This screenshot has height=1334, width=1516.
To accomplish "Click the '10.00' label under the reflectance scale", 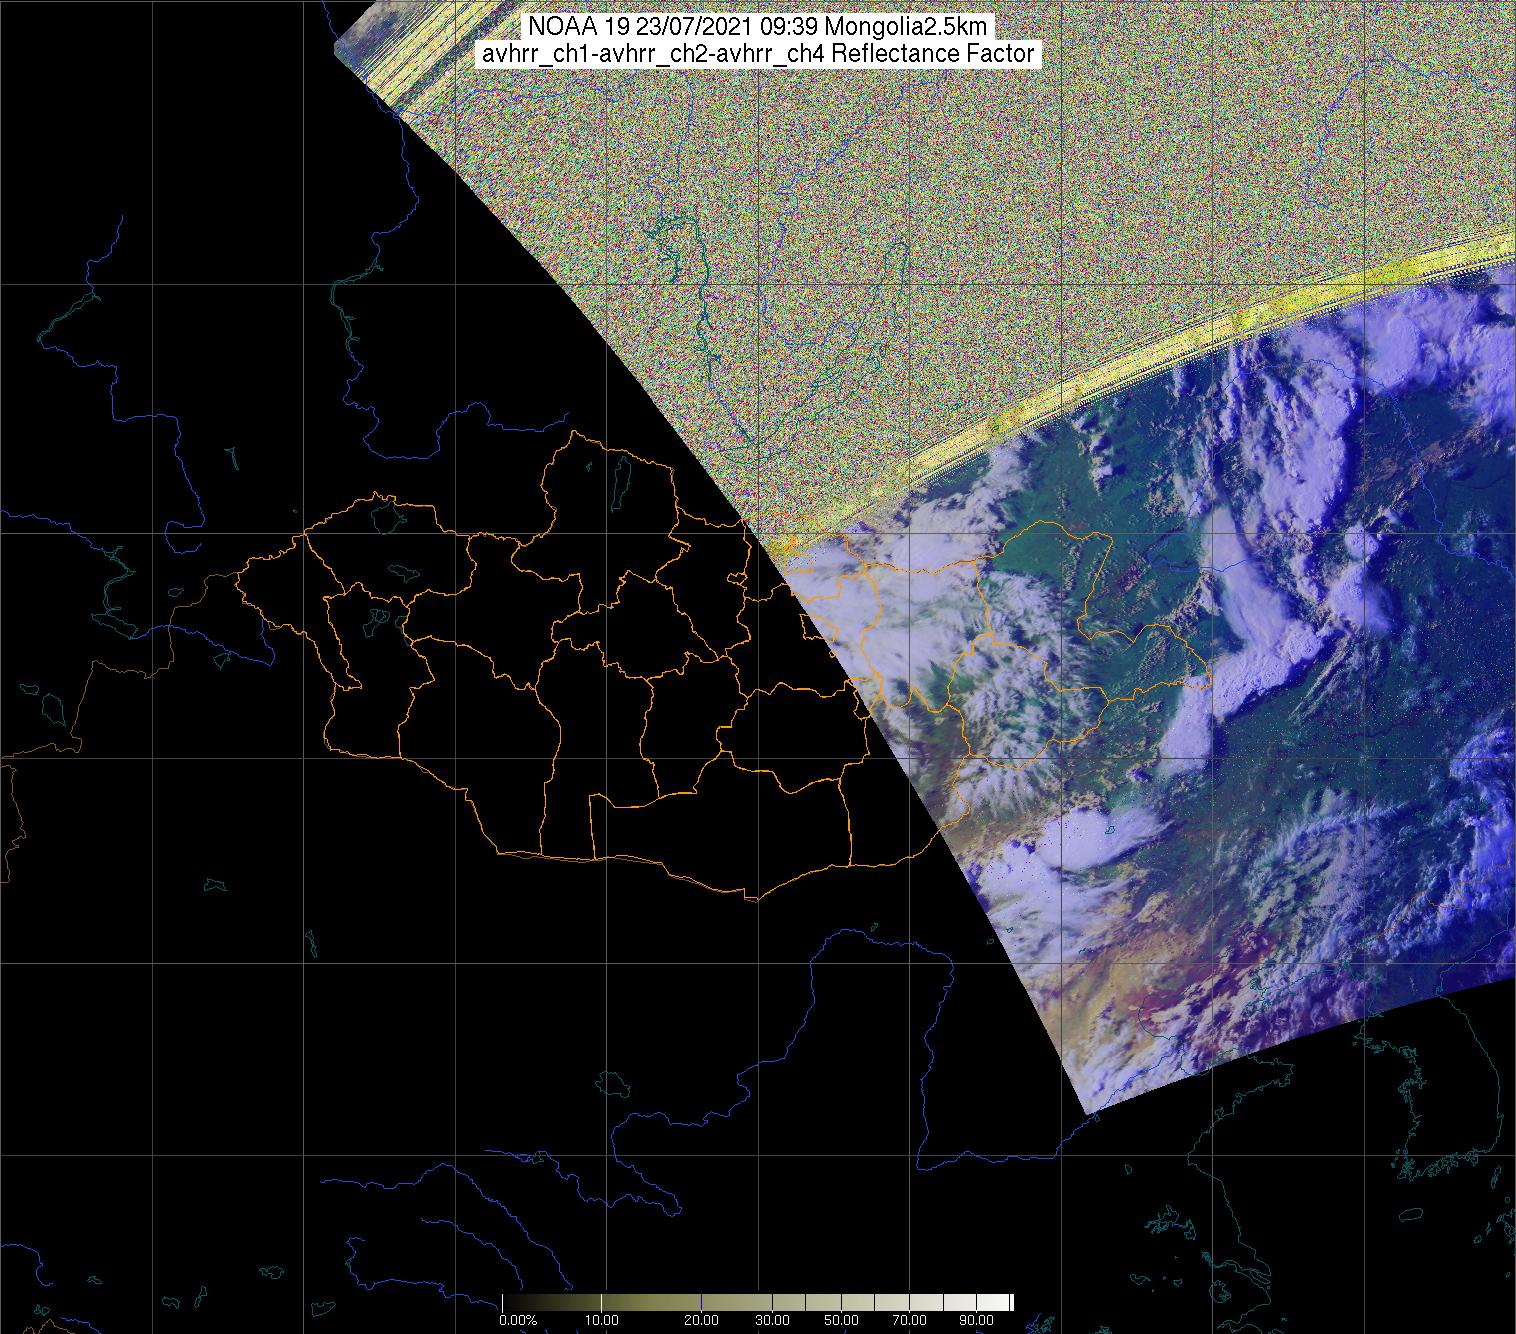I will [601, 1320].
